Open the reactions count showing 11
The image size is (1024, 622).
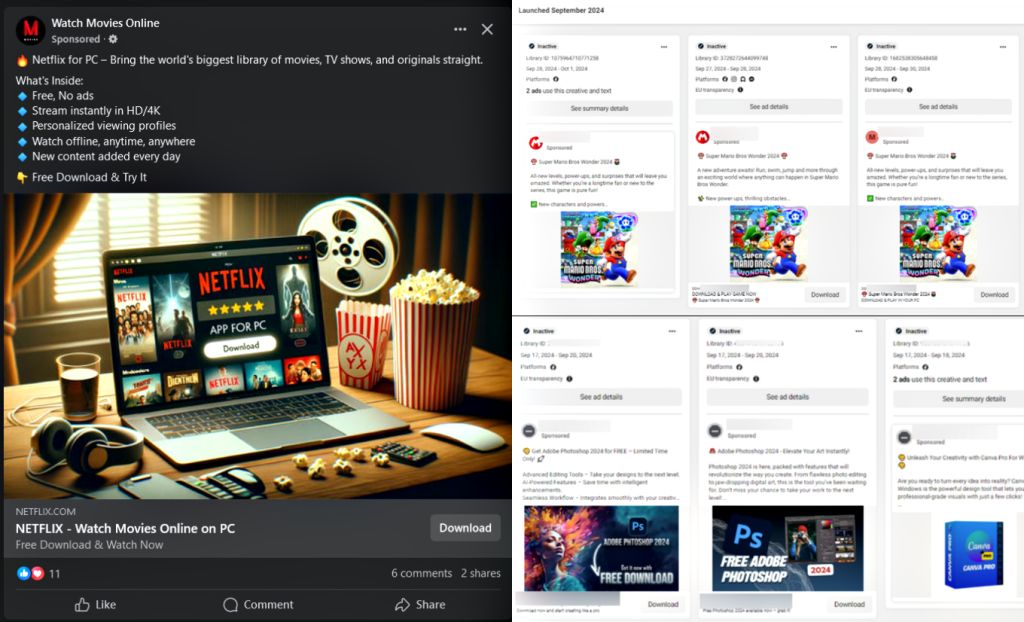[x=54, y=574]
